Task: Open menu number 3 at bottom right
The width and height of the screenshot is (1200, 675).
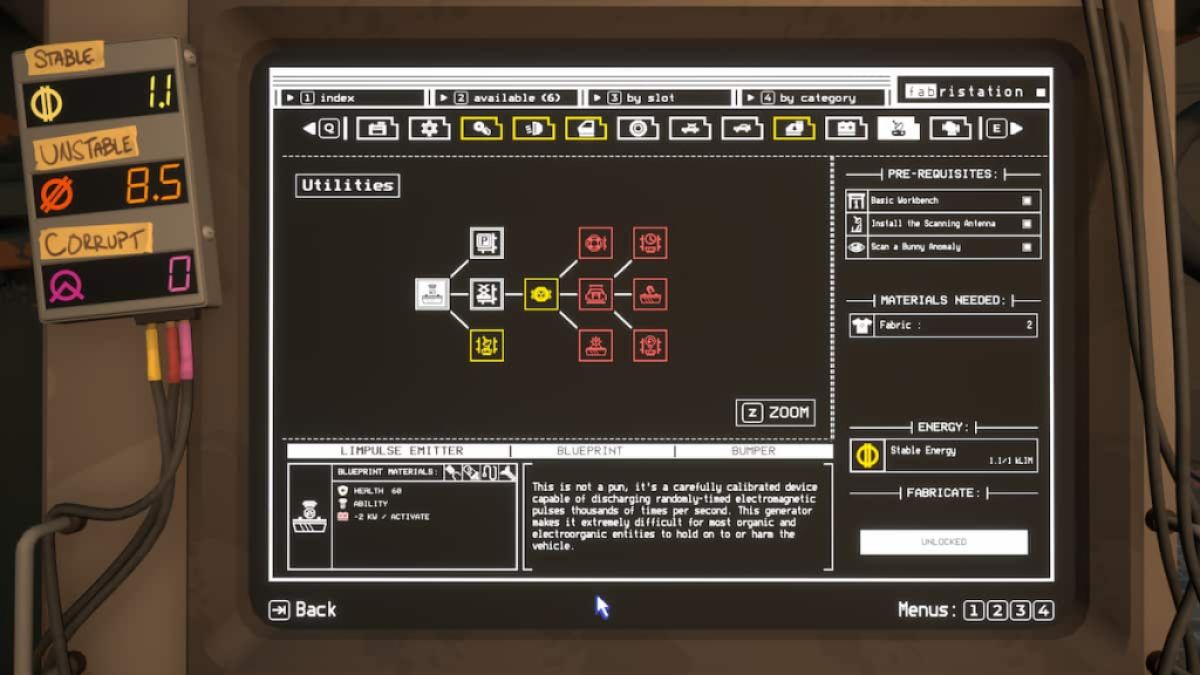Action: 1021,610
